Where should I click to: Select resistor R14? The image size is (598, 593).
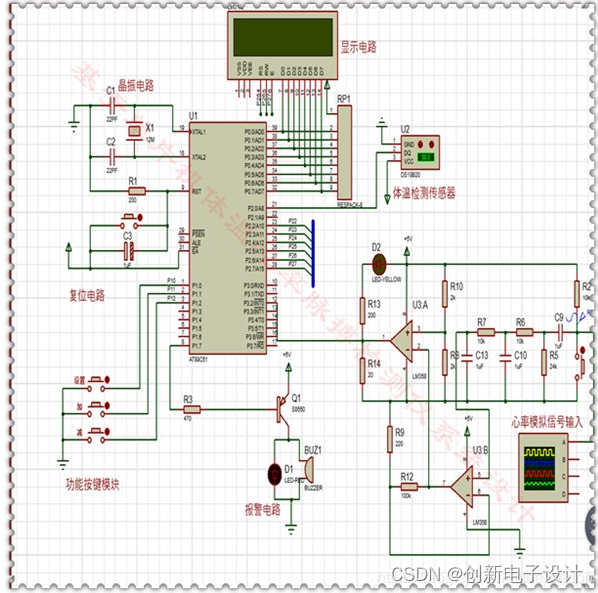click(363, 371)
